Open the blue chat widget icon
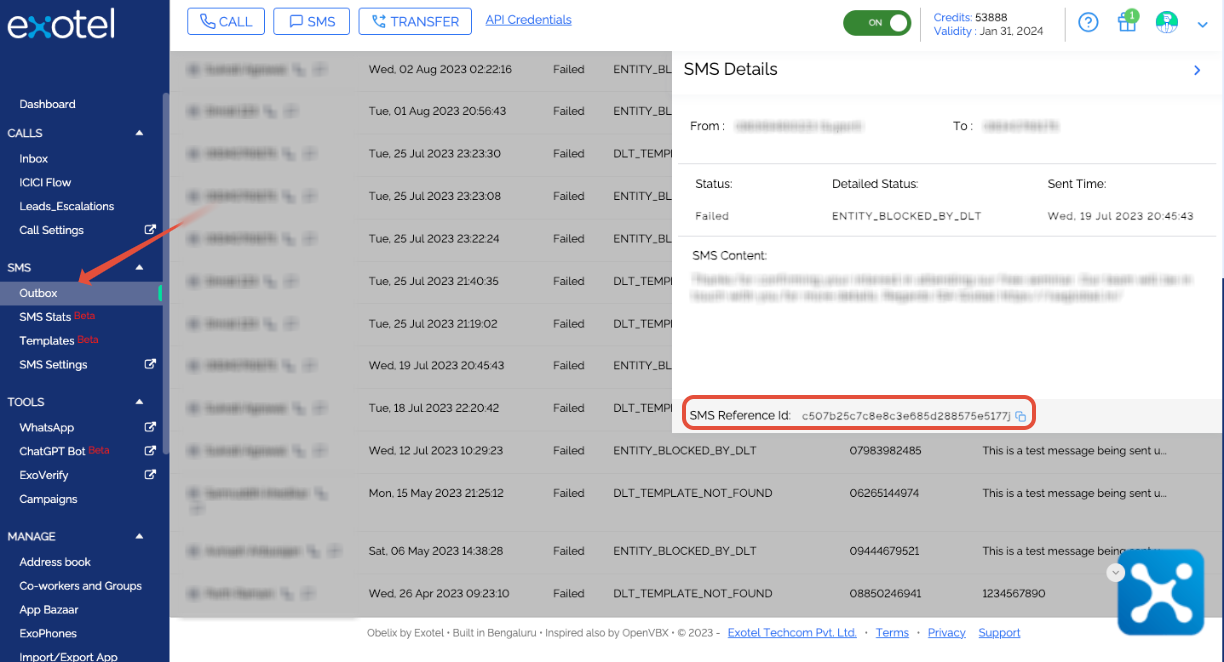 point(1160,592)
